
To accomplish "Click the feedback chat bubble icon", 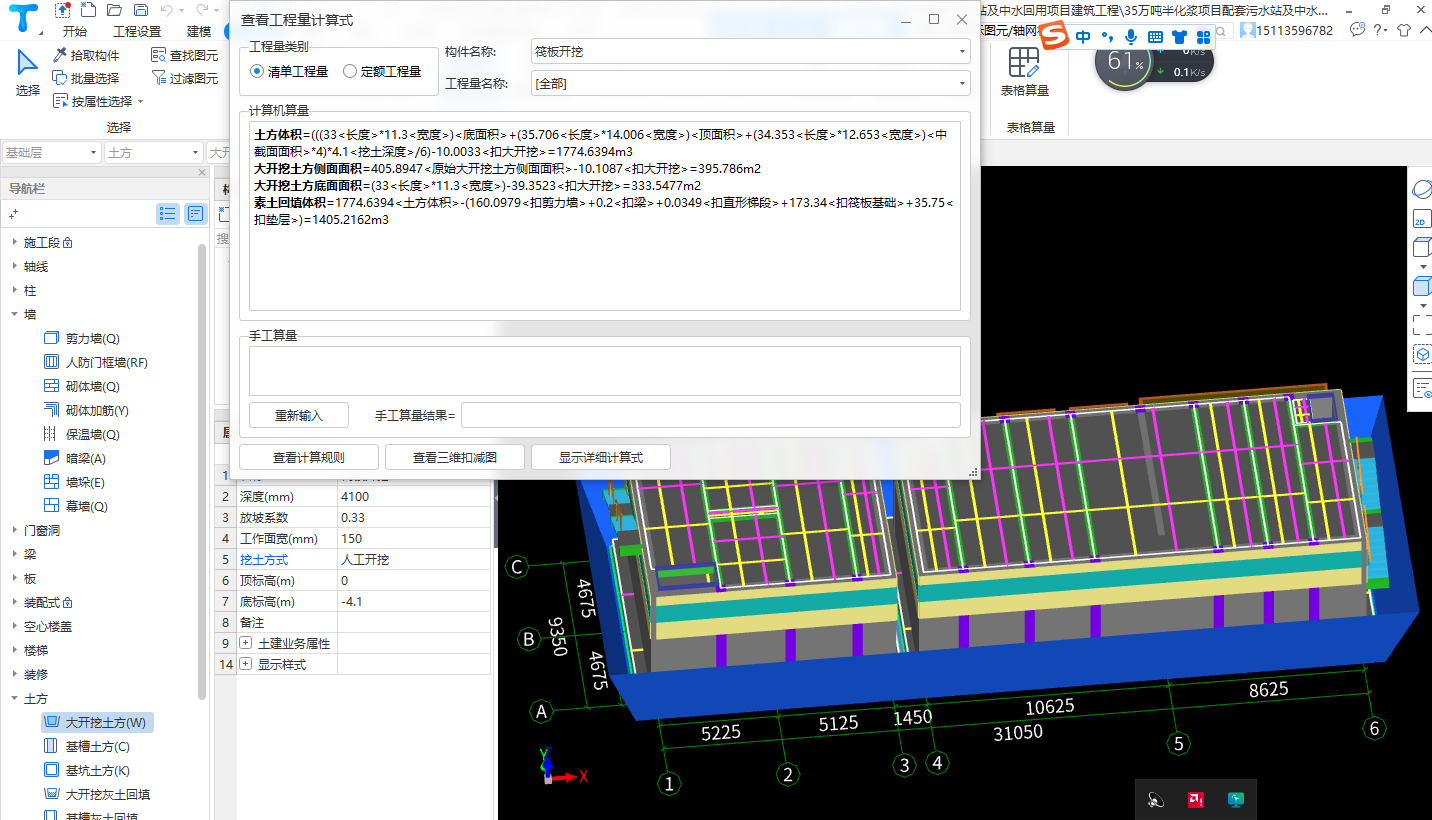I will (x=1357, y=30).
